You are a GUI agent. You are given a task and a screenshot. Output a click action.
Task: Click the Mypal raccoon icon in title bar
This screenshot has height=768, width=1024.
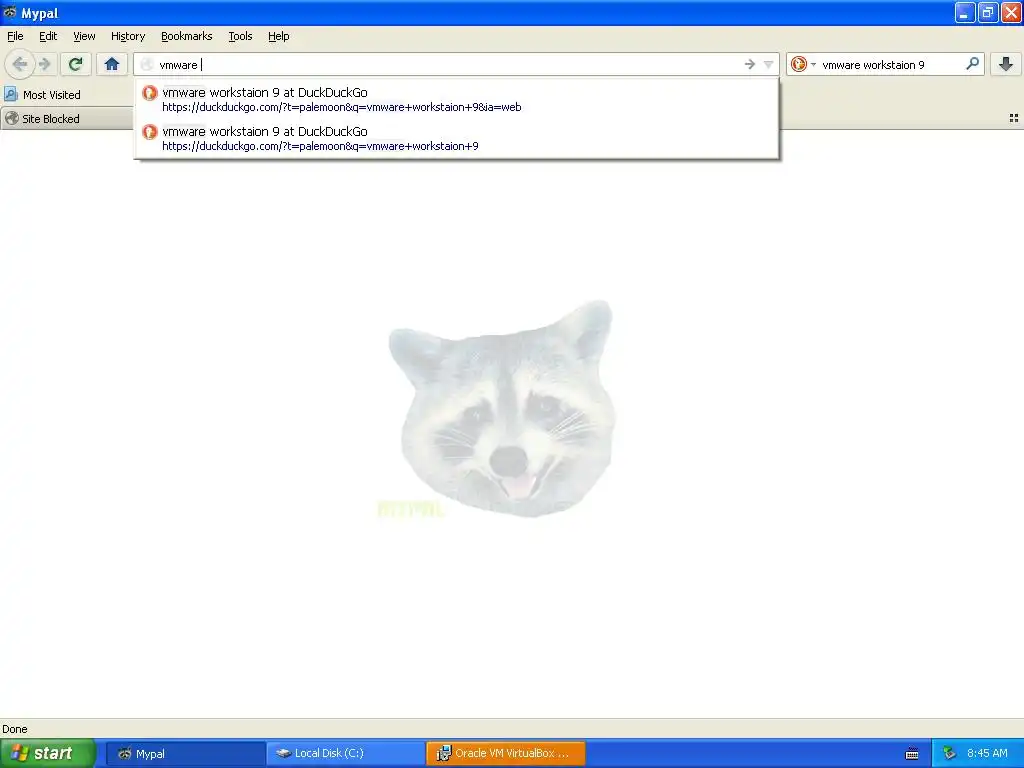pyautogui.click(x=10, y=12)
